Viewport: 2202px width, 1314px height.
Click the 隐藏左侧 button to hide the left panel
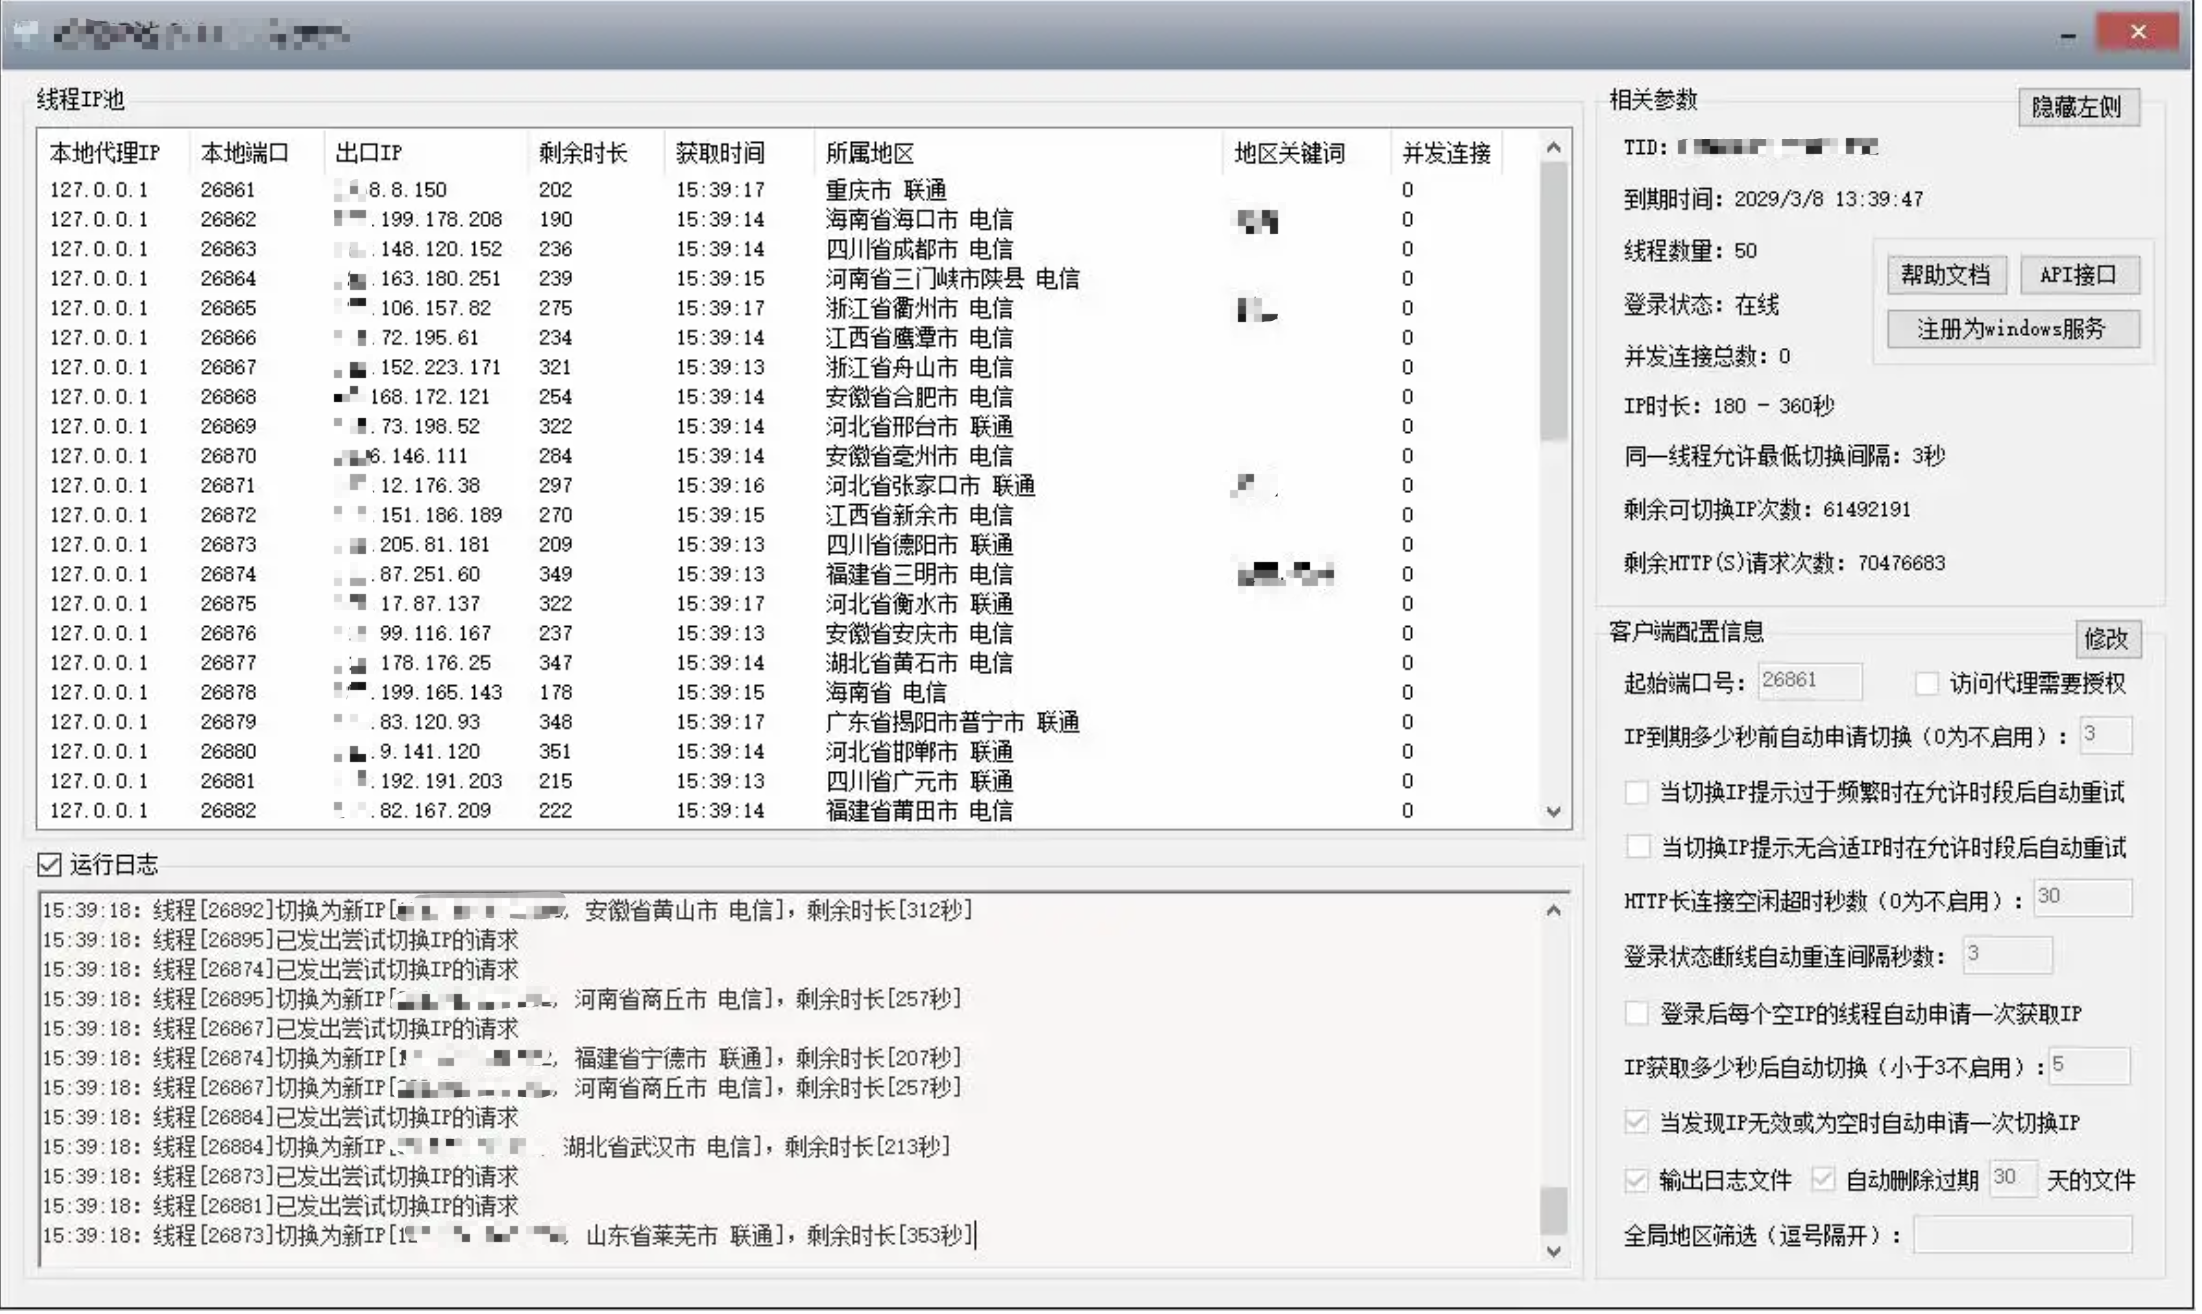coord(2078,107)
